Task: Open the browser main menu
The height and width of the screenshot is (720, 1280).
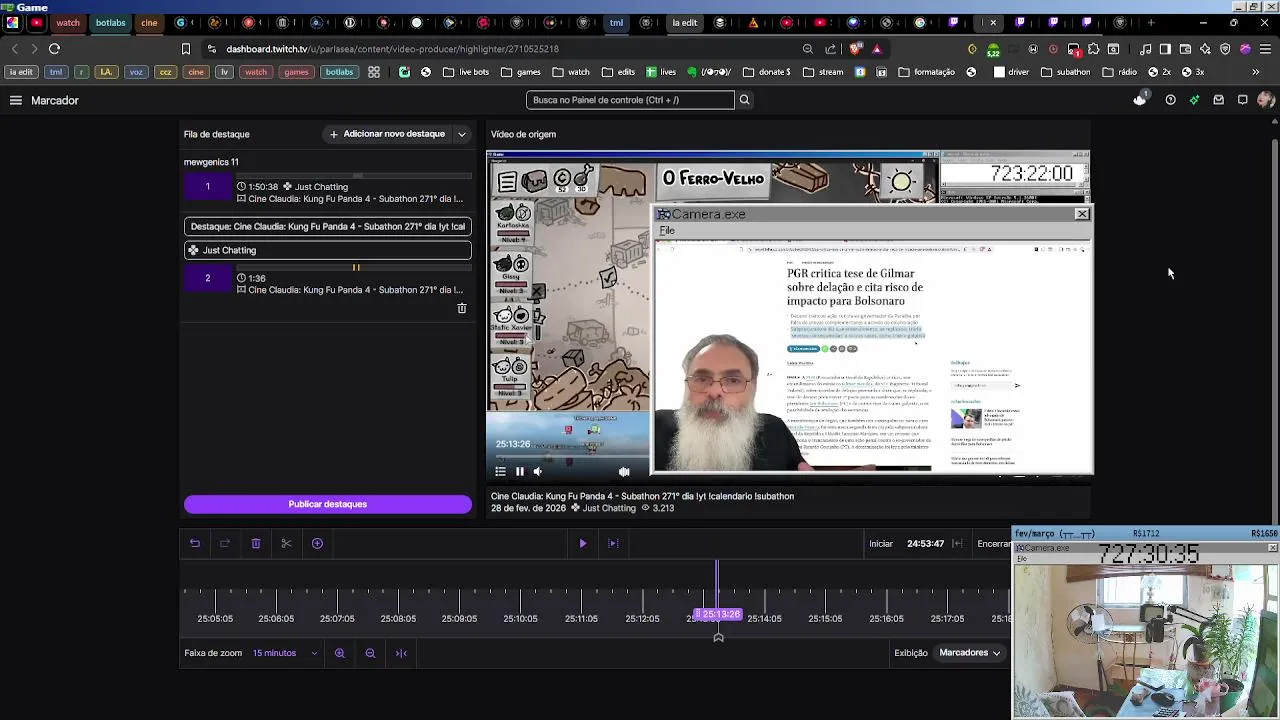Action: (1265, 48)
